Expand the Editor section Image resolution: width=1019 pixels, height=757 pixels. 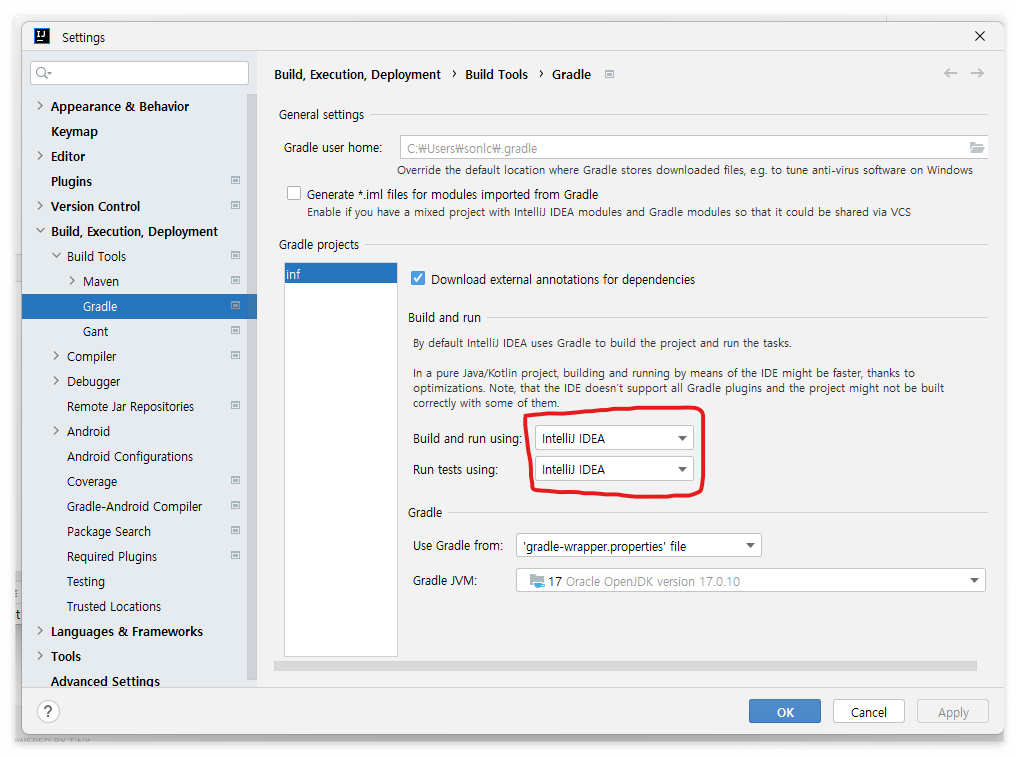40,155
